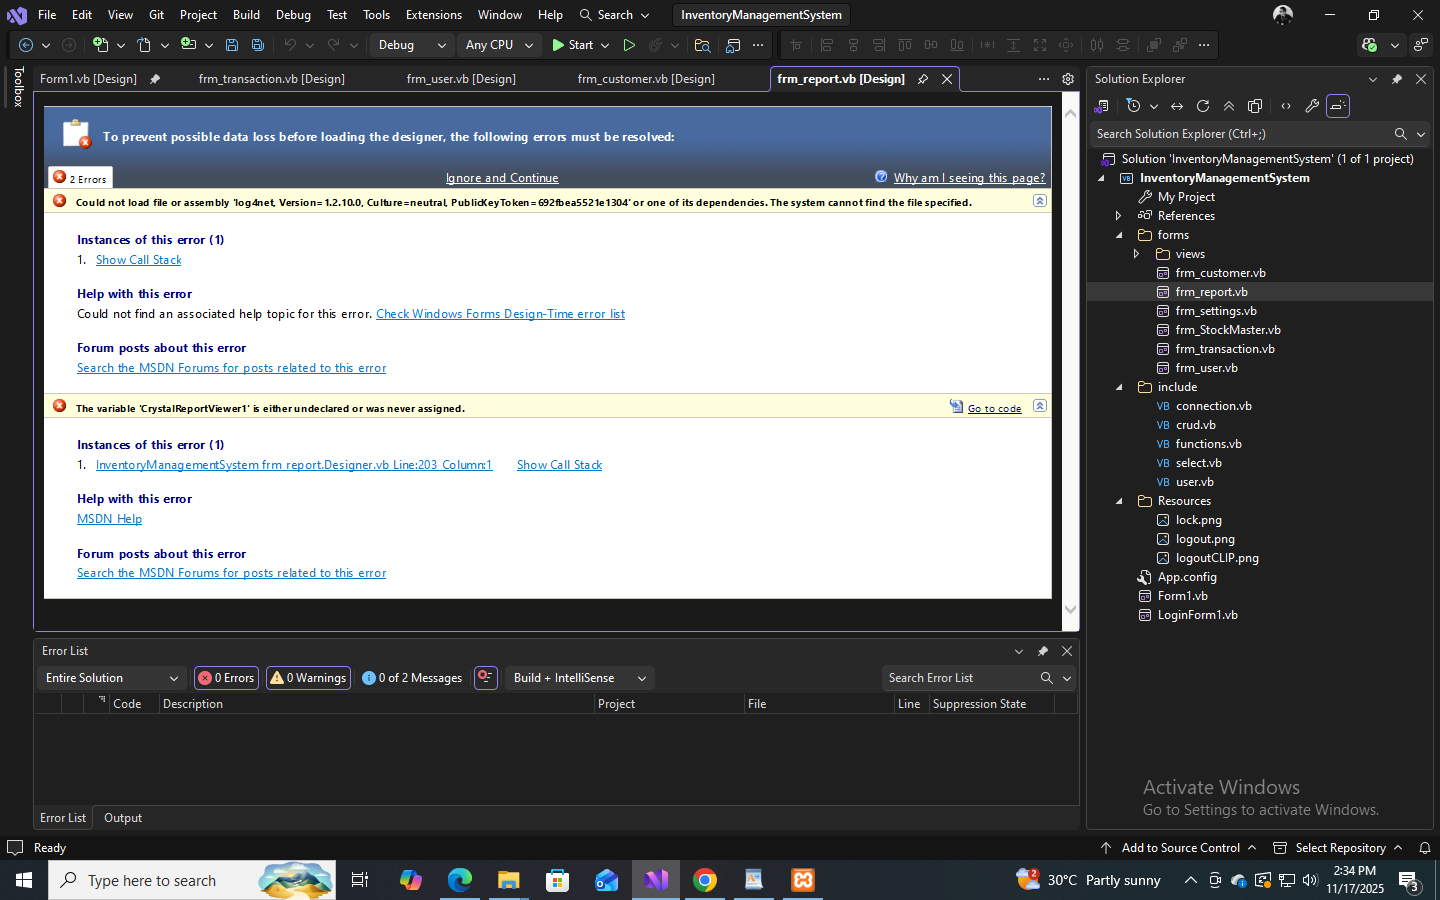Toggle Preview Selected Items button

pos(1338,106)
